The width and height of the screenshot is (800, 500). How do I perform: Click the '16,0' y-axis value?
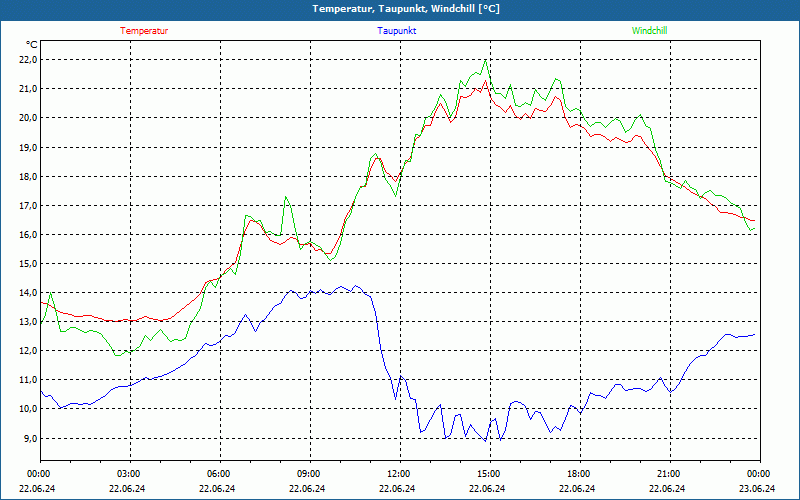pos(28,235)
